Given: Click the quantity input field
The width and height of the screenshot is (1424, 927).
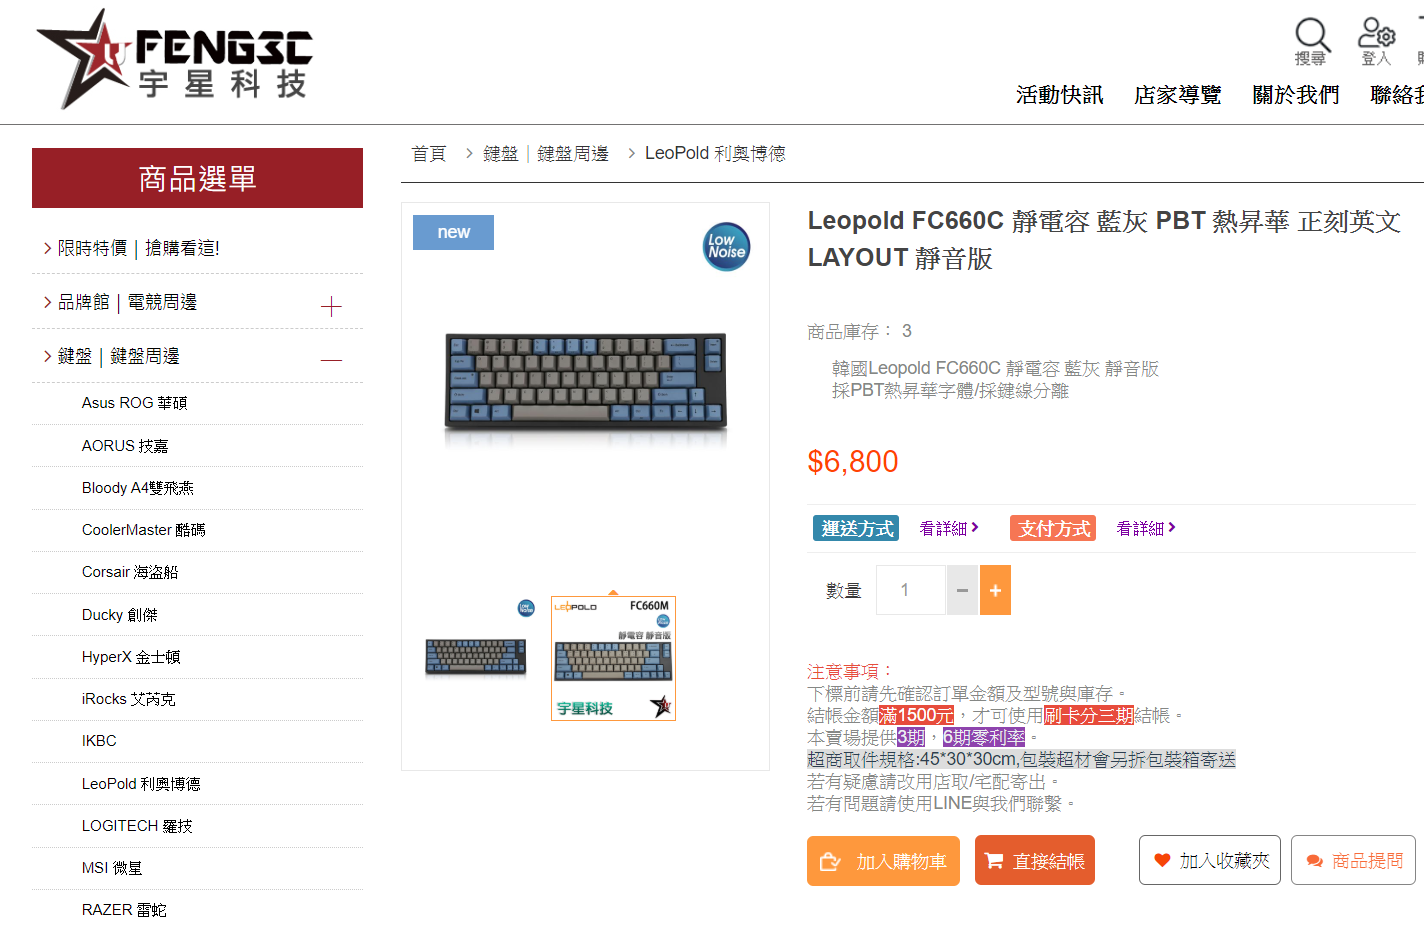Looking at the screenshot, I should [x=911, y=590].
